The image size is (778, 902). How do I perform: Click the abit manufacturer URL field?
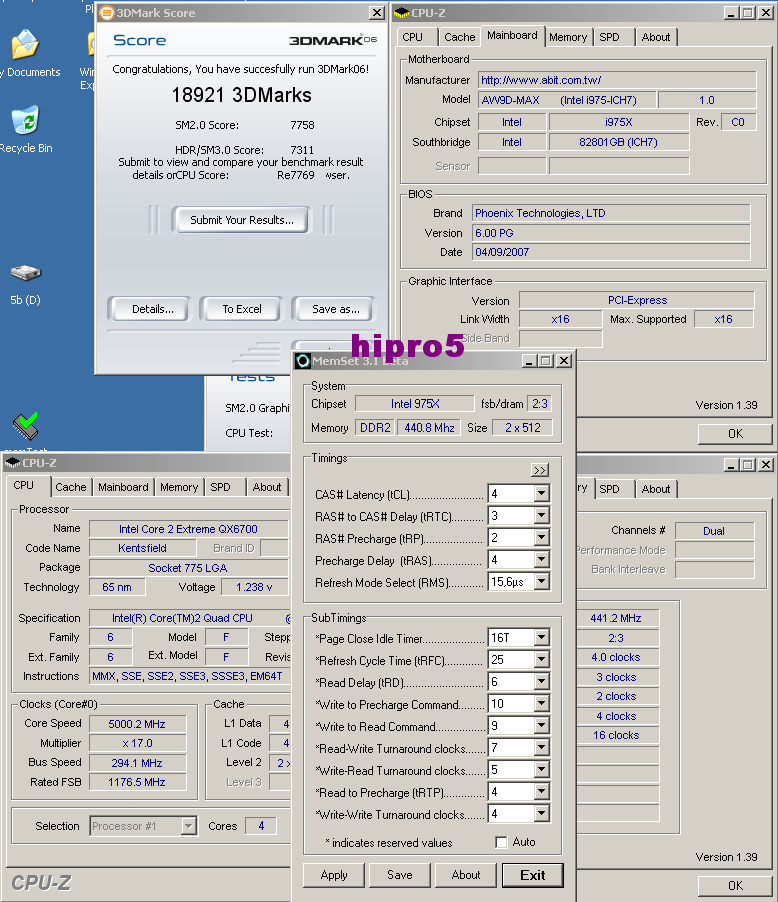coord(617,80)
